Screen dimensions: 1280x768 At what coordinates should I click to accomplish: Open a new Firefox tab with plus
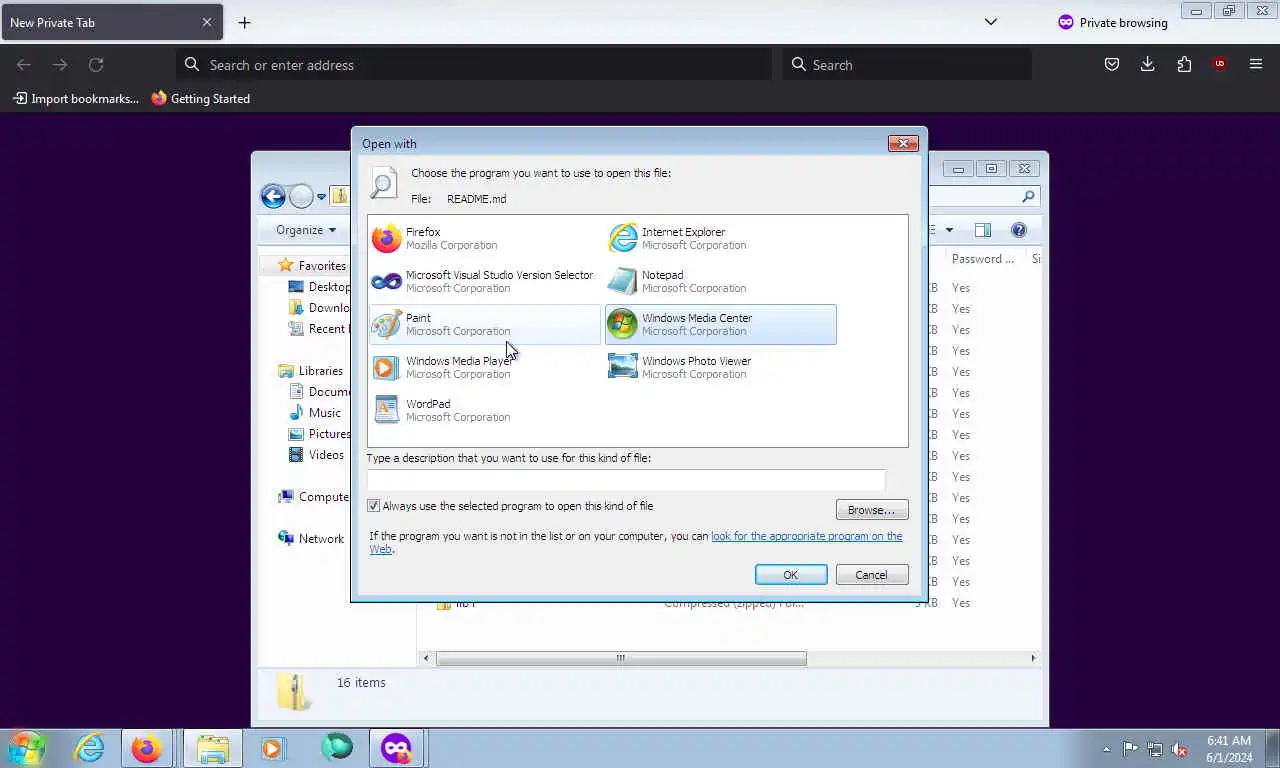pos(244,22)
